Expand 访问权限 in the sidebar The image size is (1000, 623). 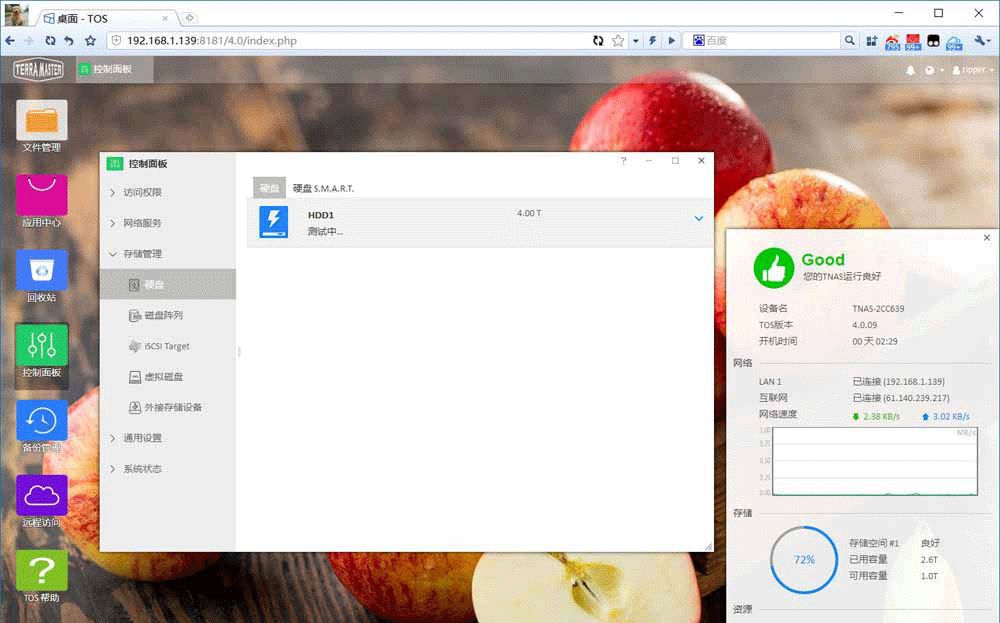click(x=142, y=193)
